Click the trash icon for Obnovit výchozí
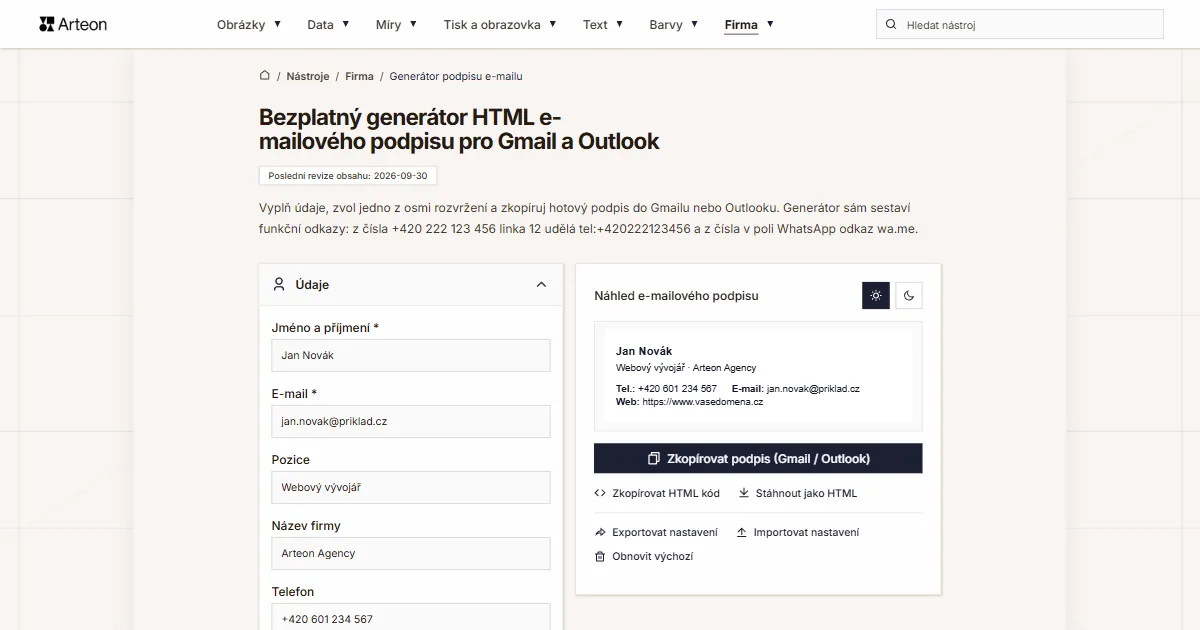 click(600, 556)
